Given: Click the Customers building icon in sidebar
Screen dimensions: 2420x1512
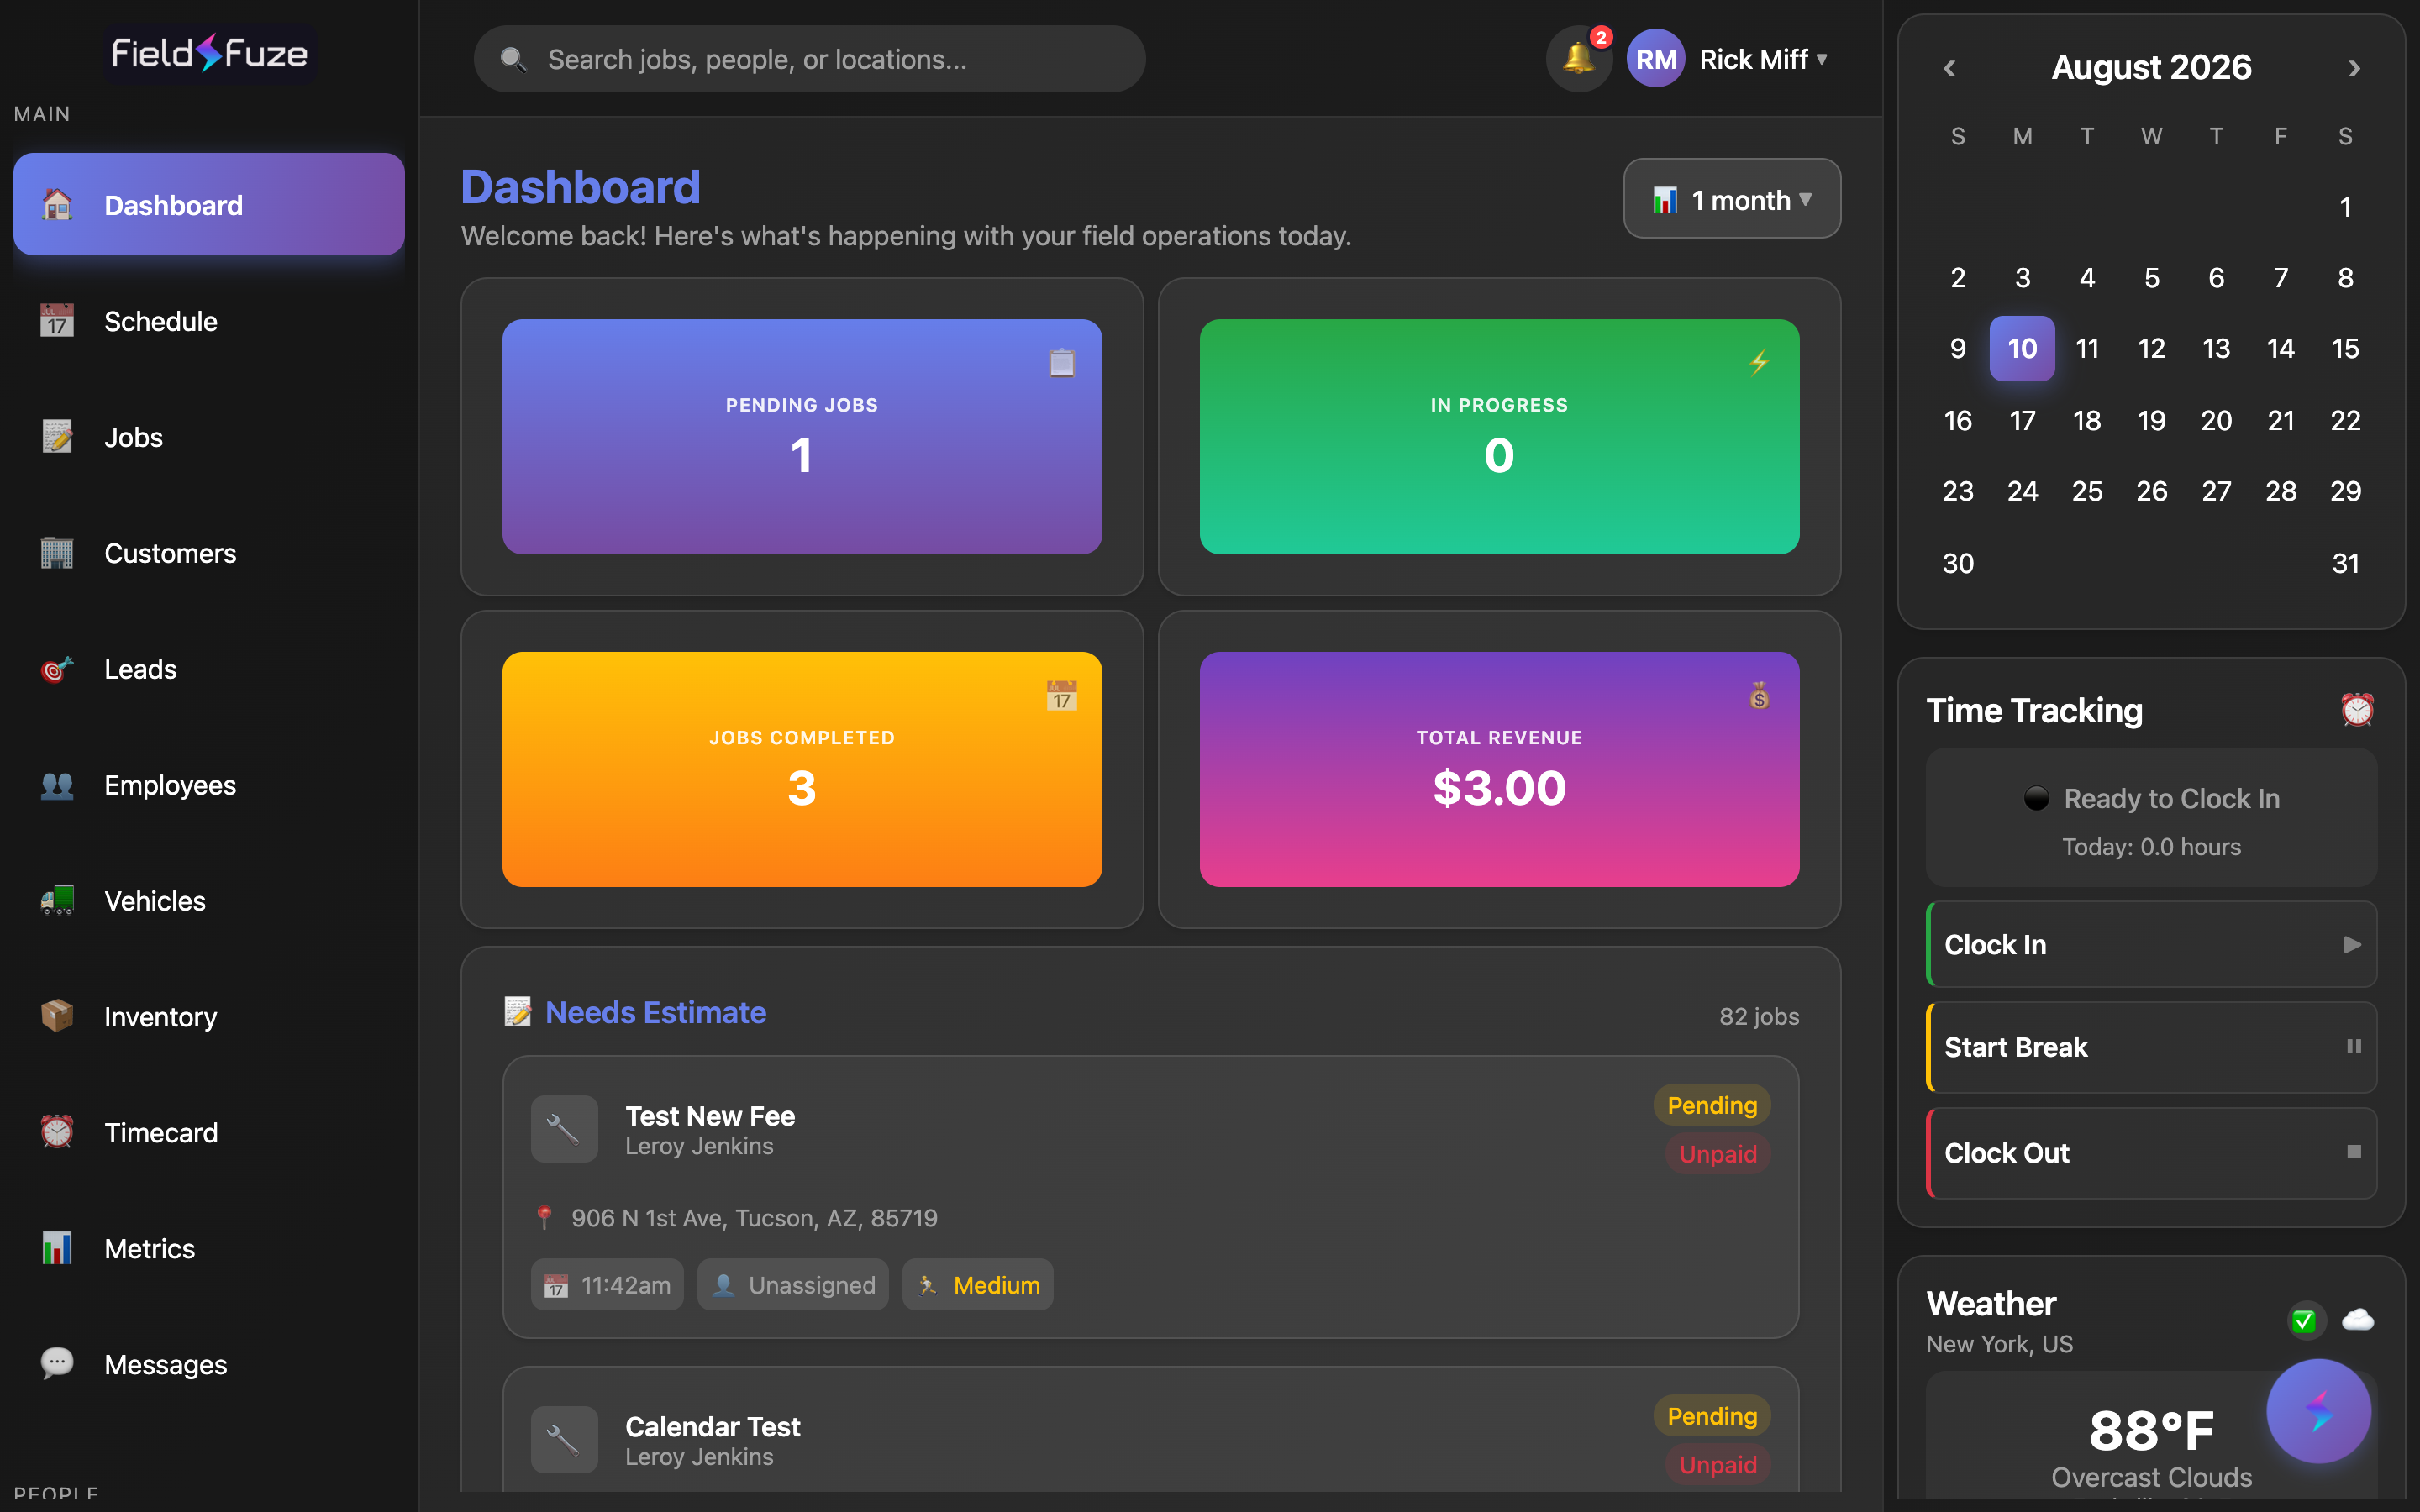Looking at the screenshot, I should [x=57, y=553].
